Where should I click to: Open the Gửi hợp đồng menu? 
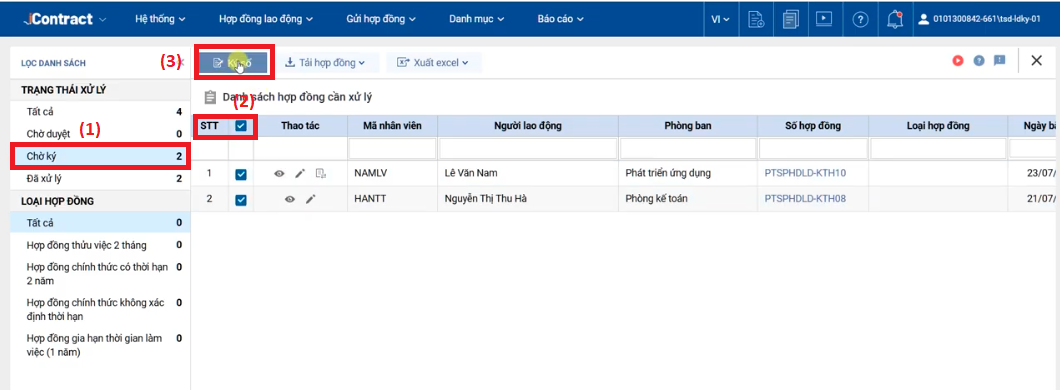point(381,19)
